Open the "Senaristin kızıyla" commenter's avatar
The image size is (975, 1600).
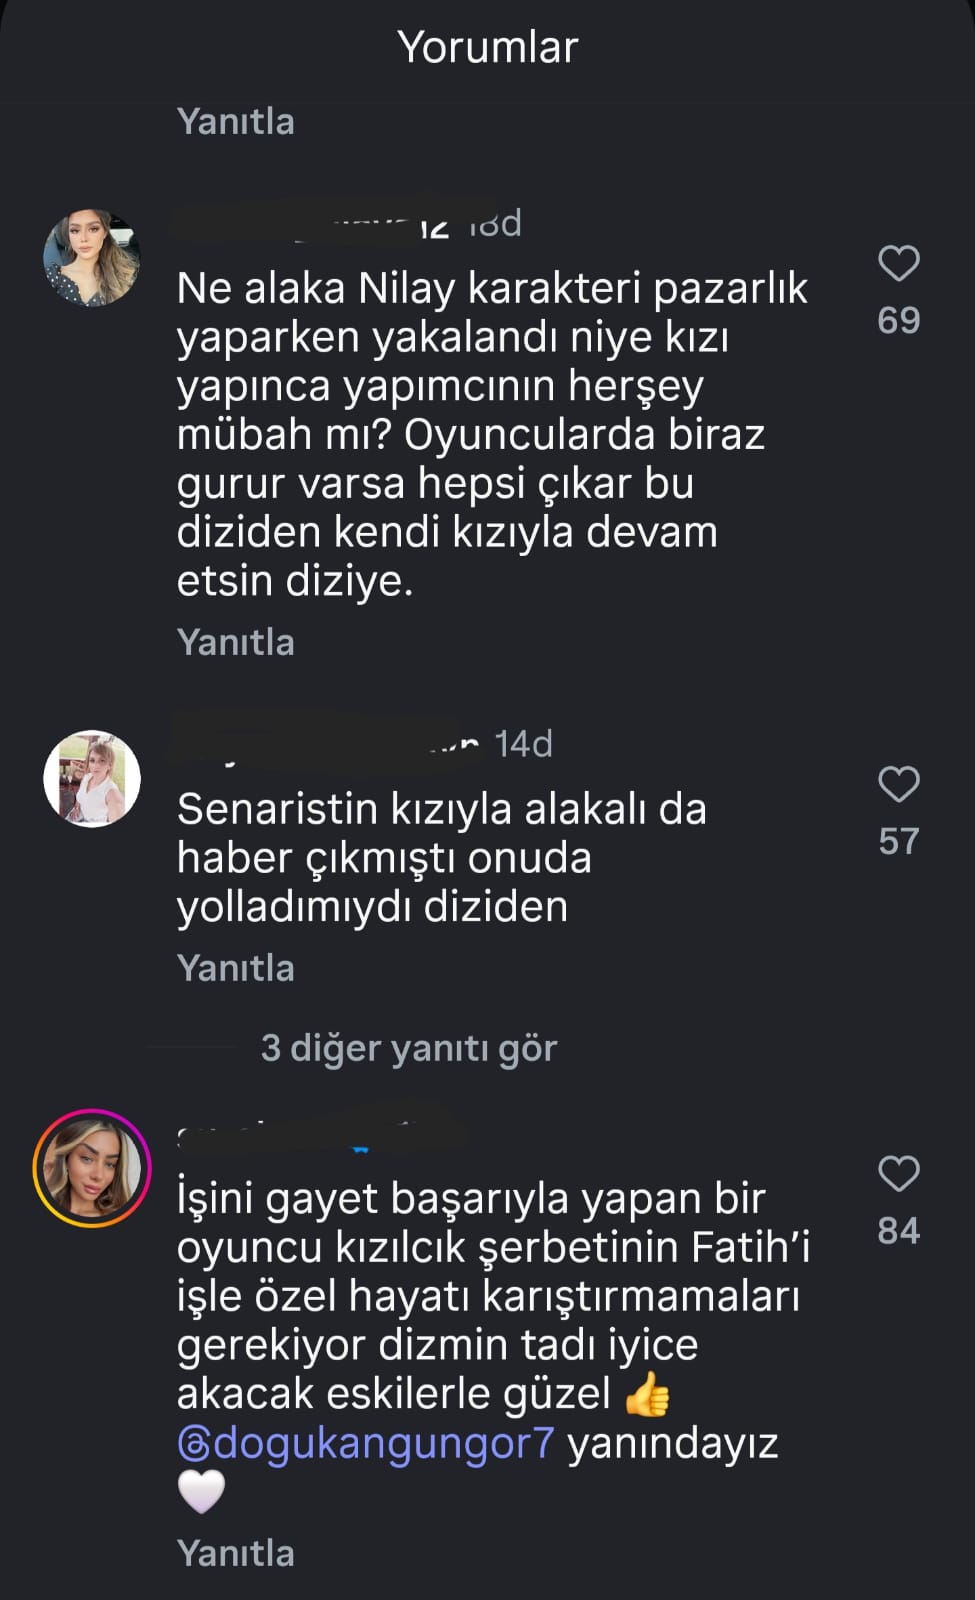click(x=91, y=778)
